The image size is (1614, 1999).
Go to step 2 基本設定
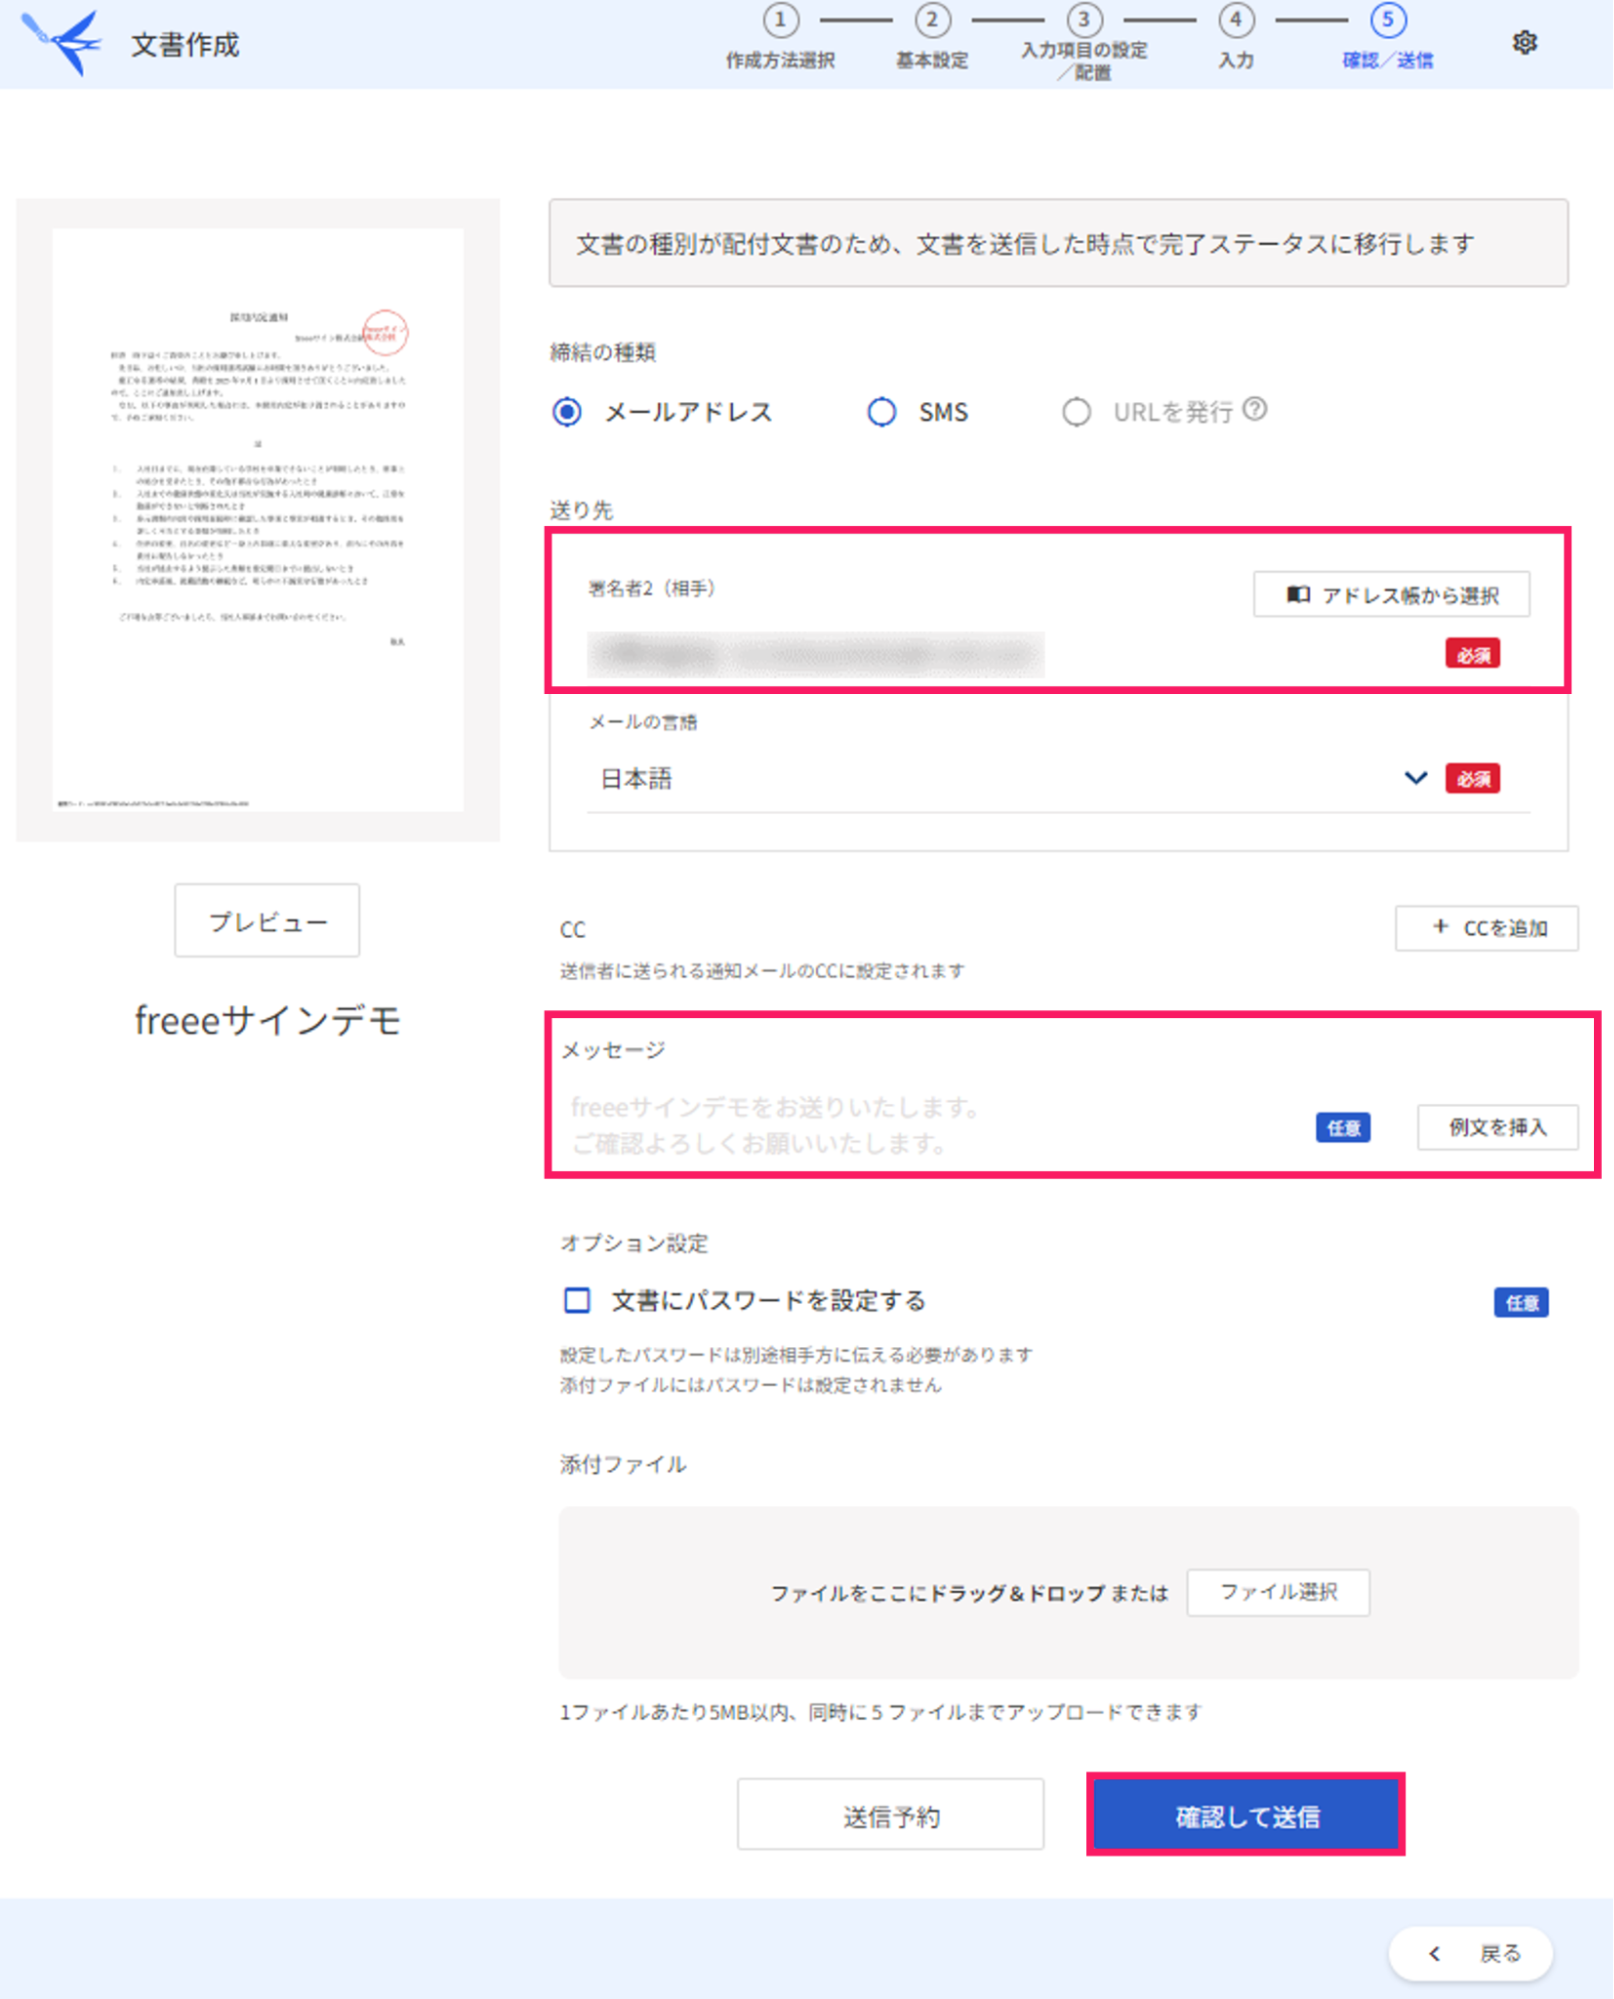(x=932, y=38)
